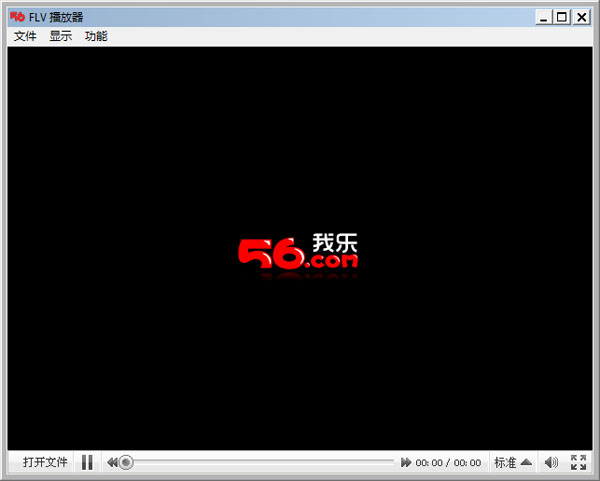Expand the 标准 quality dropdown
The width and height of the screenshot is (600, 481).
(x=513, y=462)
